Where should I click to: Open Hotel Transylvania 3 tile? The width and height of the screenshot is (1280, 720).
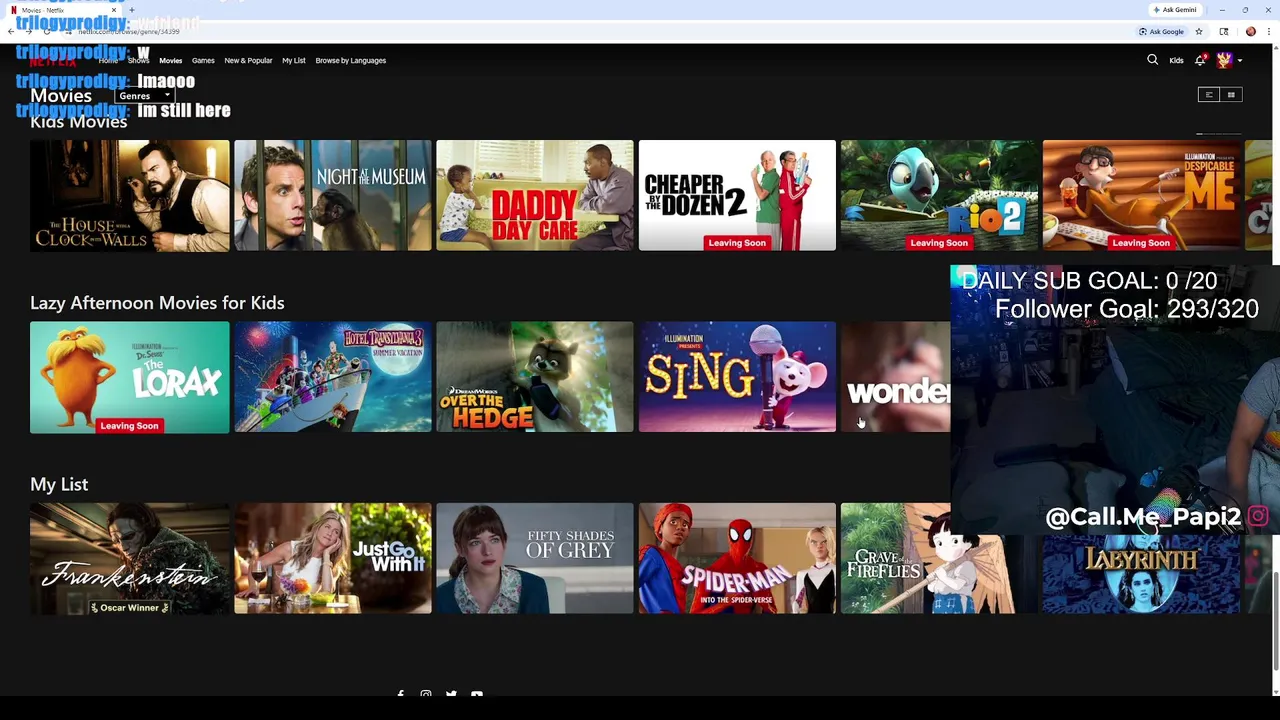pos(332,377)
